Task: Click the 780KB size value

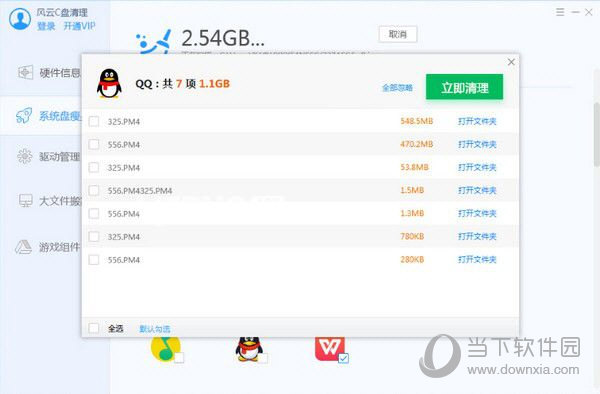Action: tap(412, 236)
